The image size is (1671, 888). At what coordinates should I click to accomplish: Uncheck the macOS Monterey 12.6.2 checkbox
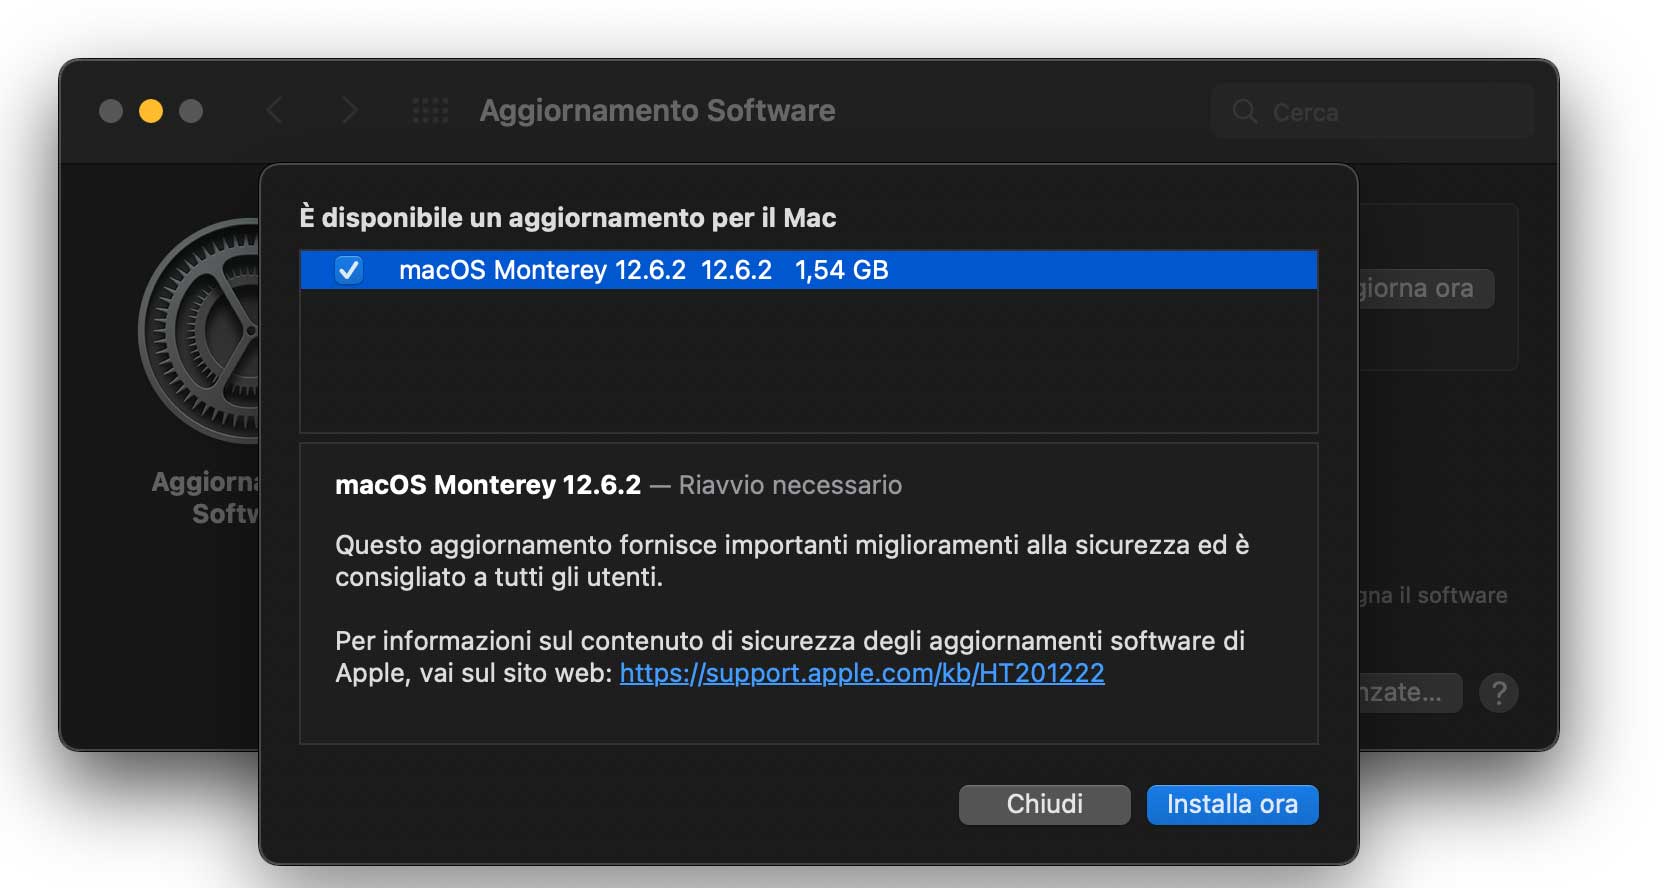(349, 270)
